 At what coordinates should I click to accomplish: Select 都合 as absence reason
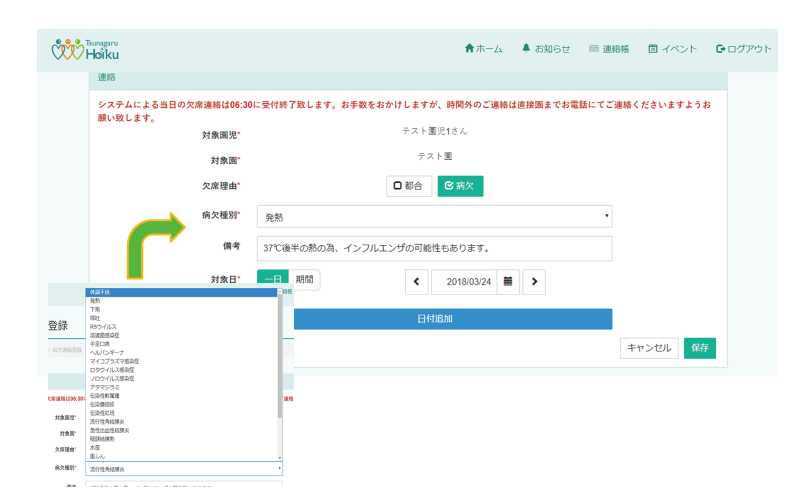(x=408, y=186)
